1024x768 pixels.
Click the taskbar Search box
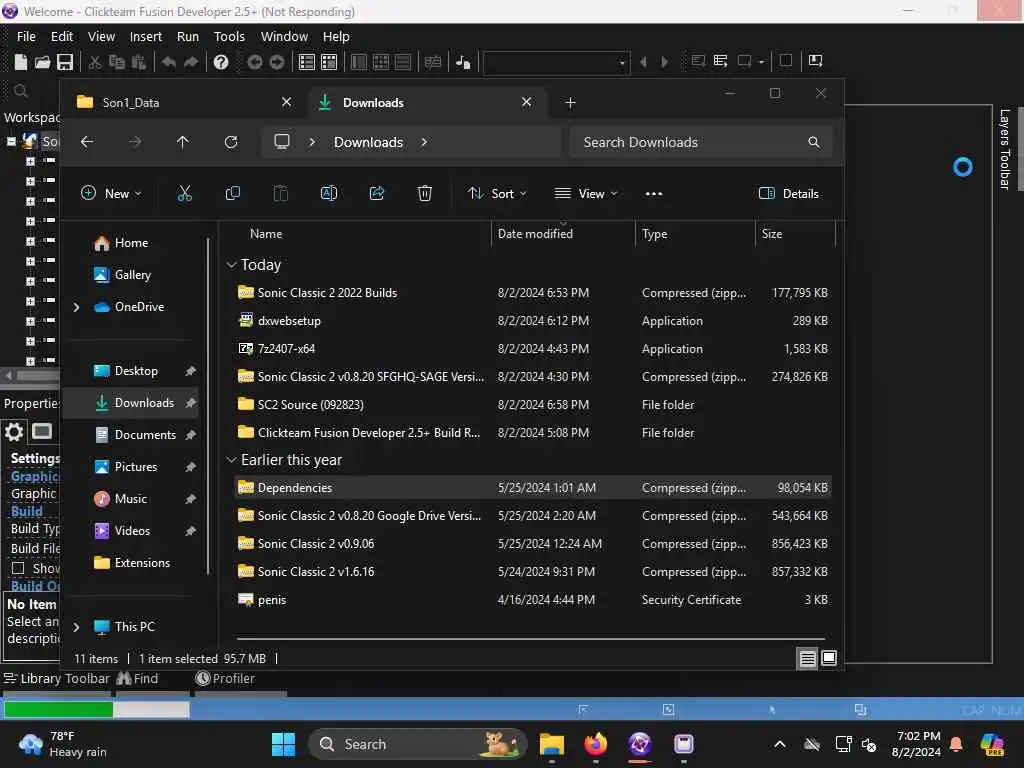coord(418,744)
